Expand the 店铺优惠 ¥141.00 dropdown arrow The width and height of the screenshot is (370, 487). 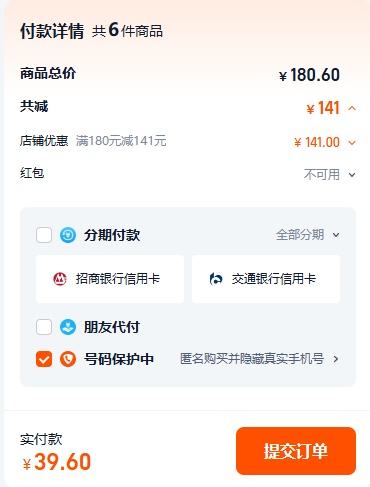tap(352, 143)
